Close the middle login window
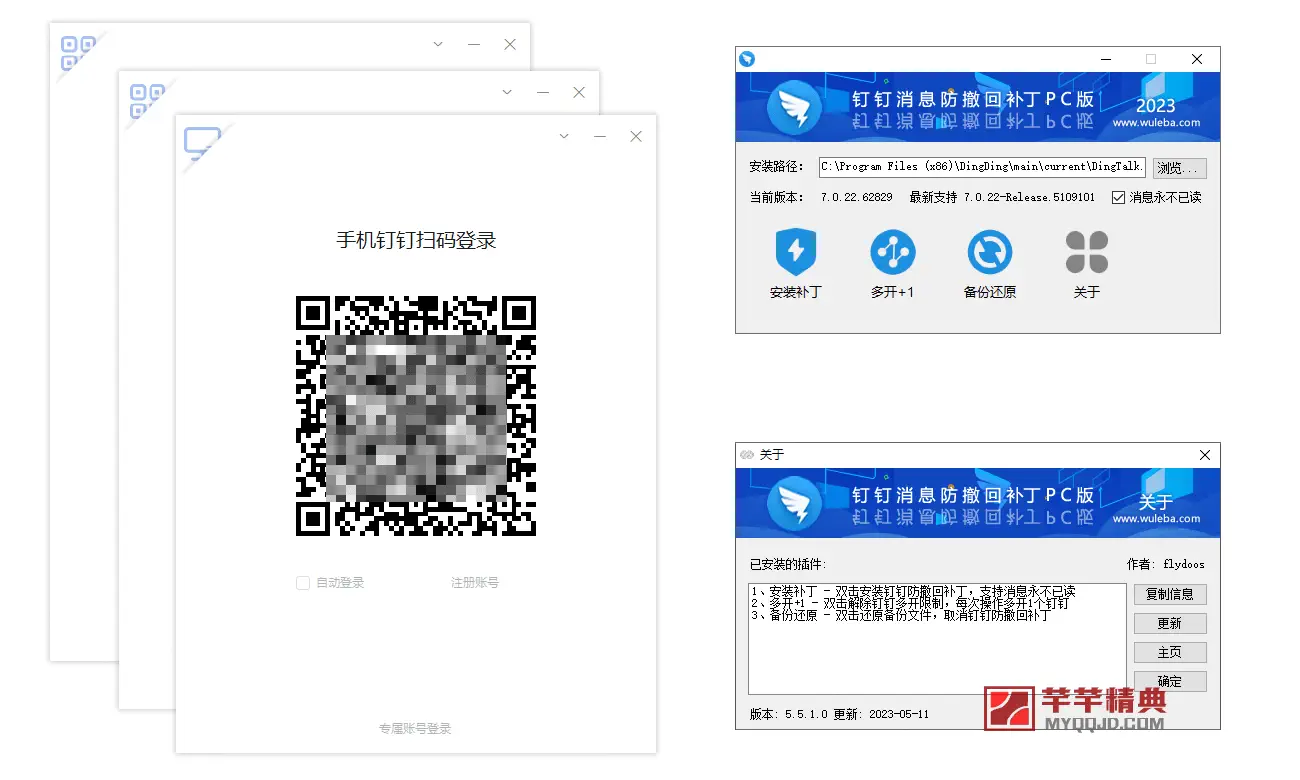The width and height of the screenshot is (1300, 780). [579, 92]
